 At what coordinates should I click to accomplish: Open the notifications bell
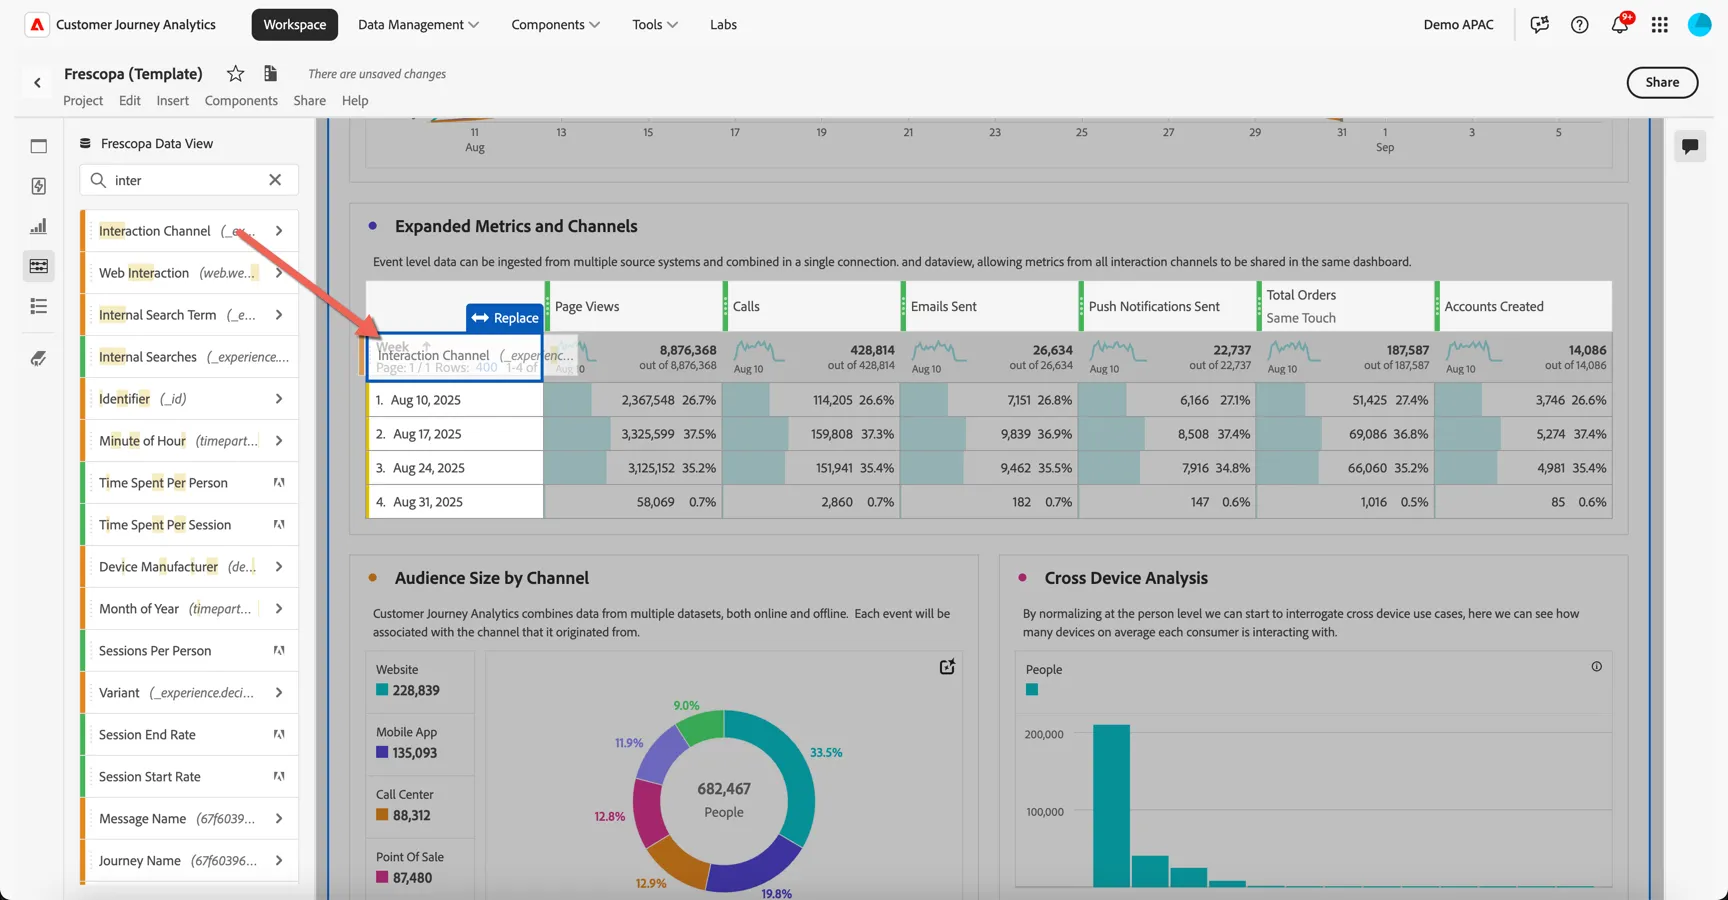pos(1619,25)
